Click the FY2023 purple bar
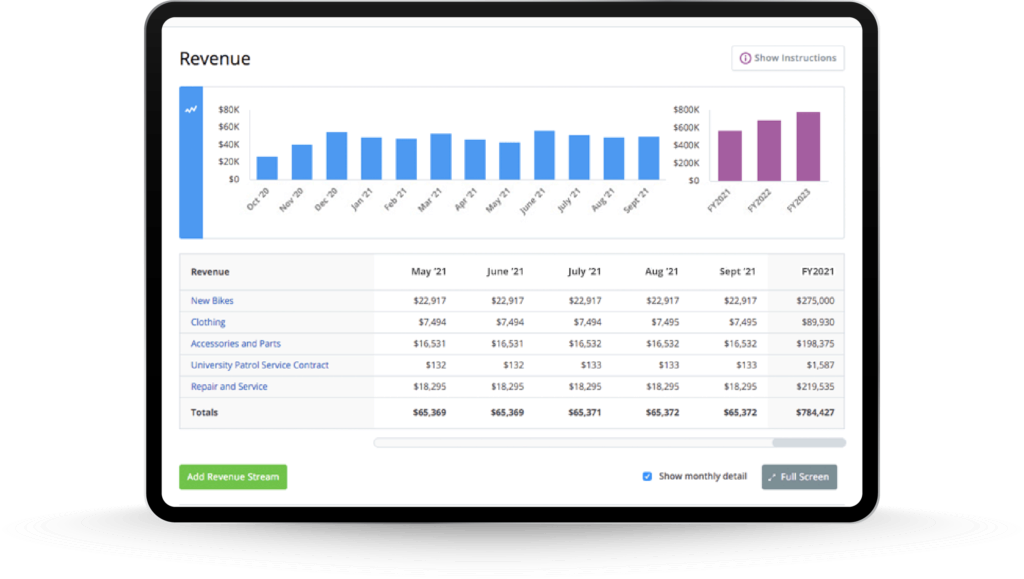 [x=808, y=146]
